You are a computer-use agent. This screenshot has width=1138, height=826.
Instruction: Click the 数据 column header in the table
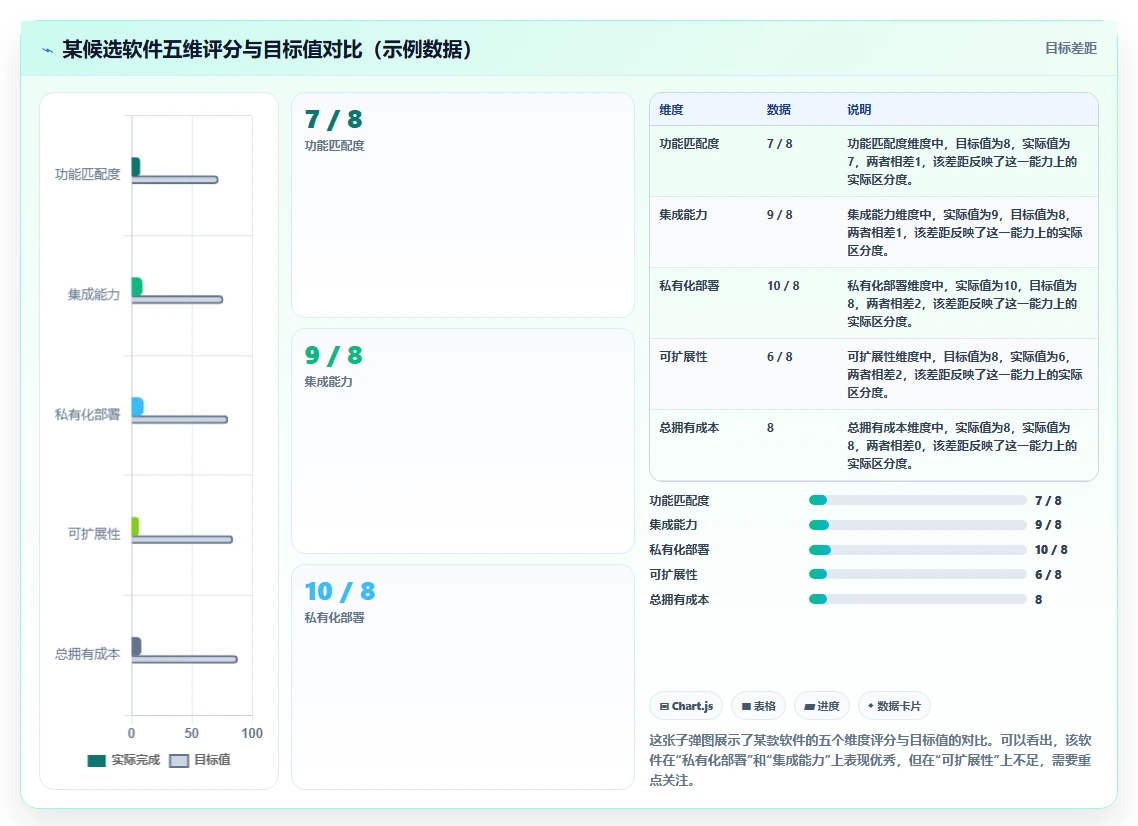coord(779,110)
